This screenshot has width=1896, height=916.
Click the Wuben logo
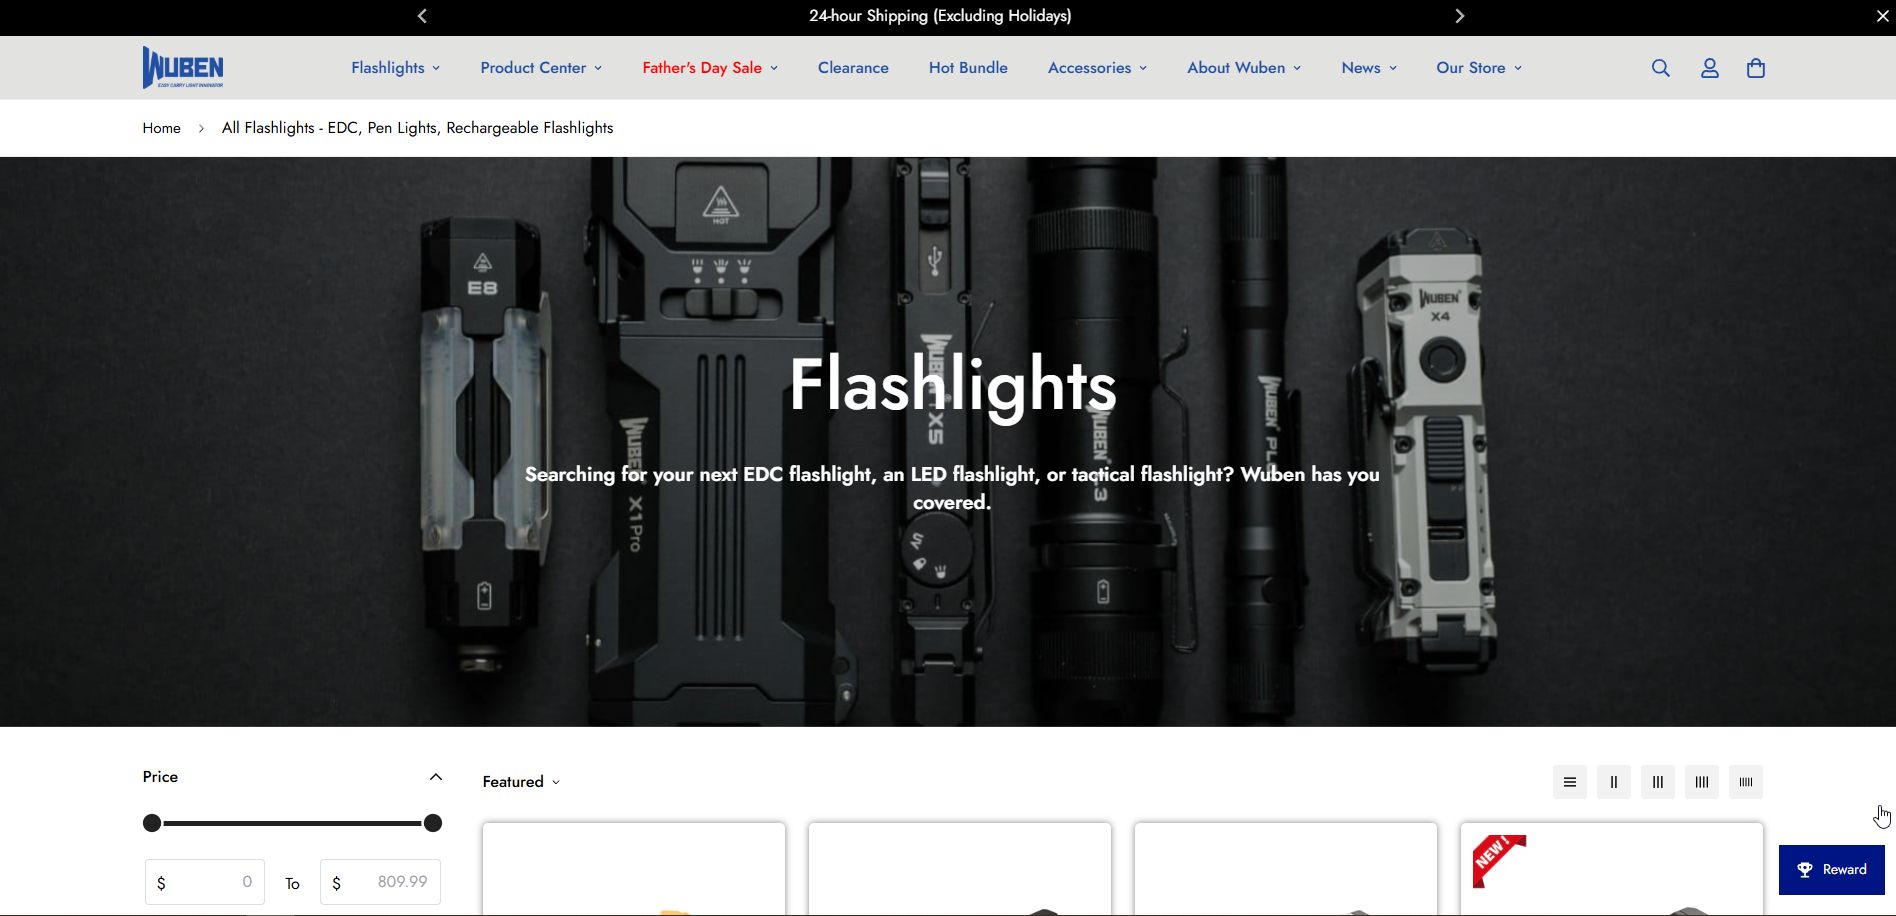(183, 67)
